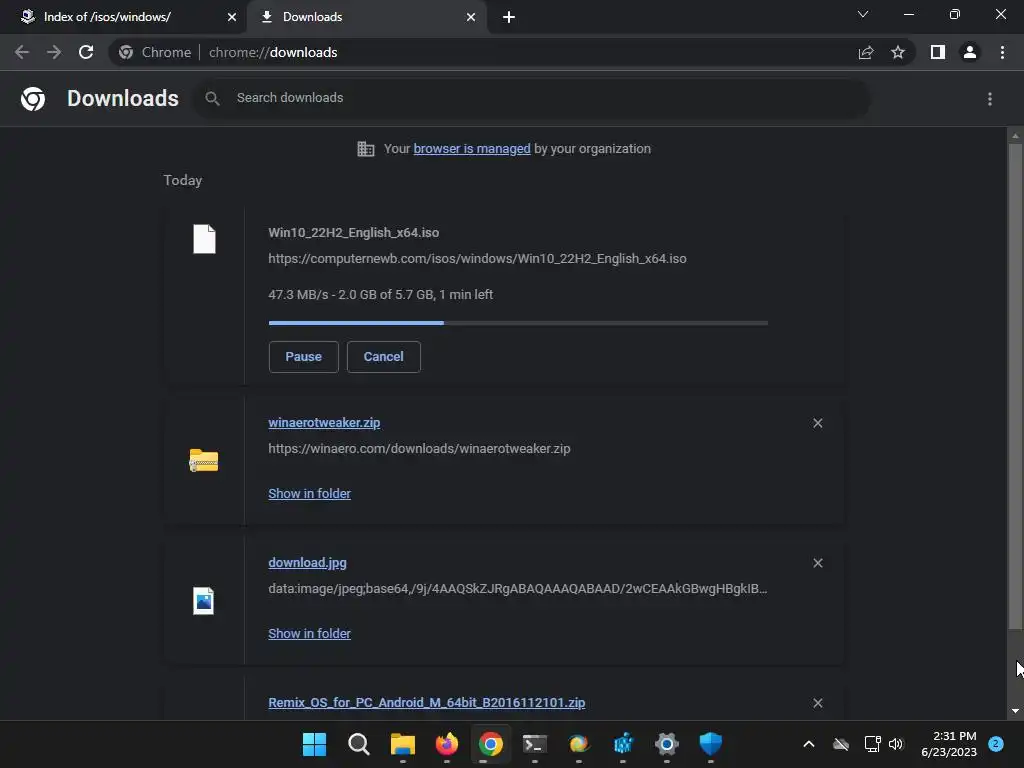1024x768 pixels.
Task: Open notification badge showing 2
Action: point(996,744)
